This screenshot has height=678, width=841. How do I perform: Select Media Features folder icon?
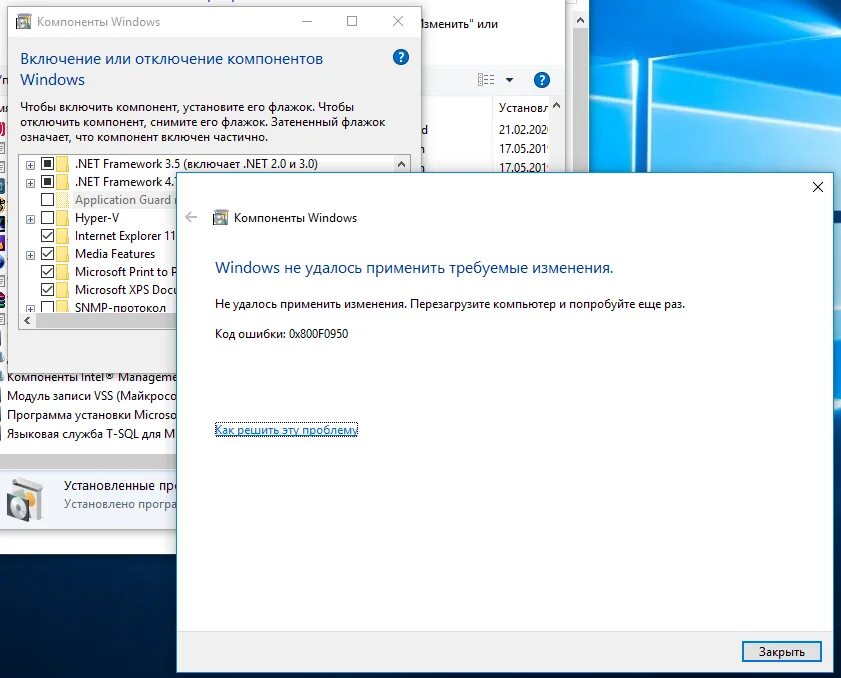pos(63,254)
